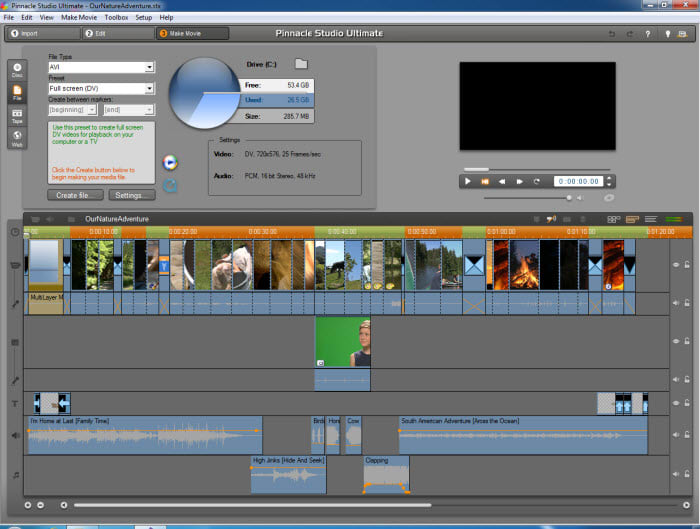The width and height of the screenshot is (700, 529).
Task: Adjust the preview volume slider
Action: coord(569,198)
